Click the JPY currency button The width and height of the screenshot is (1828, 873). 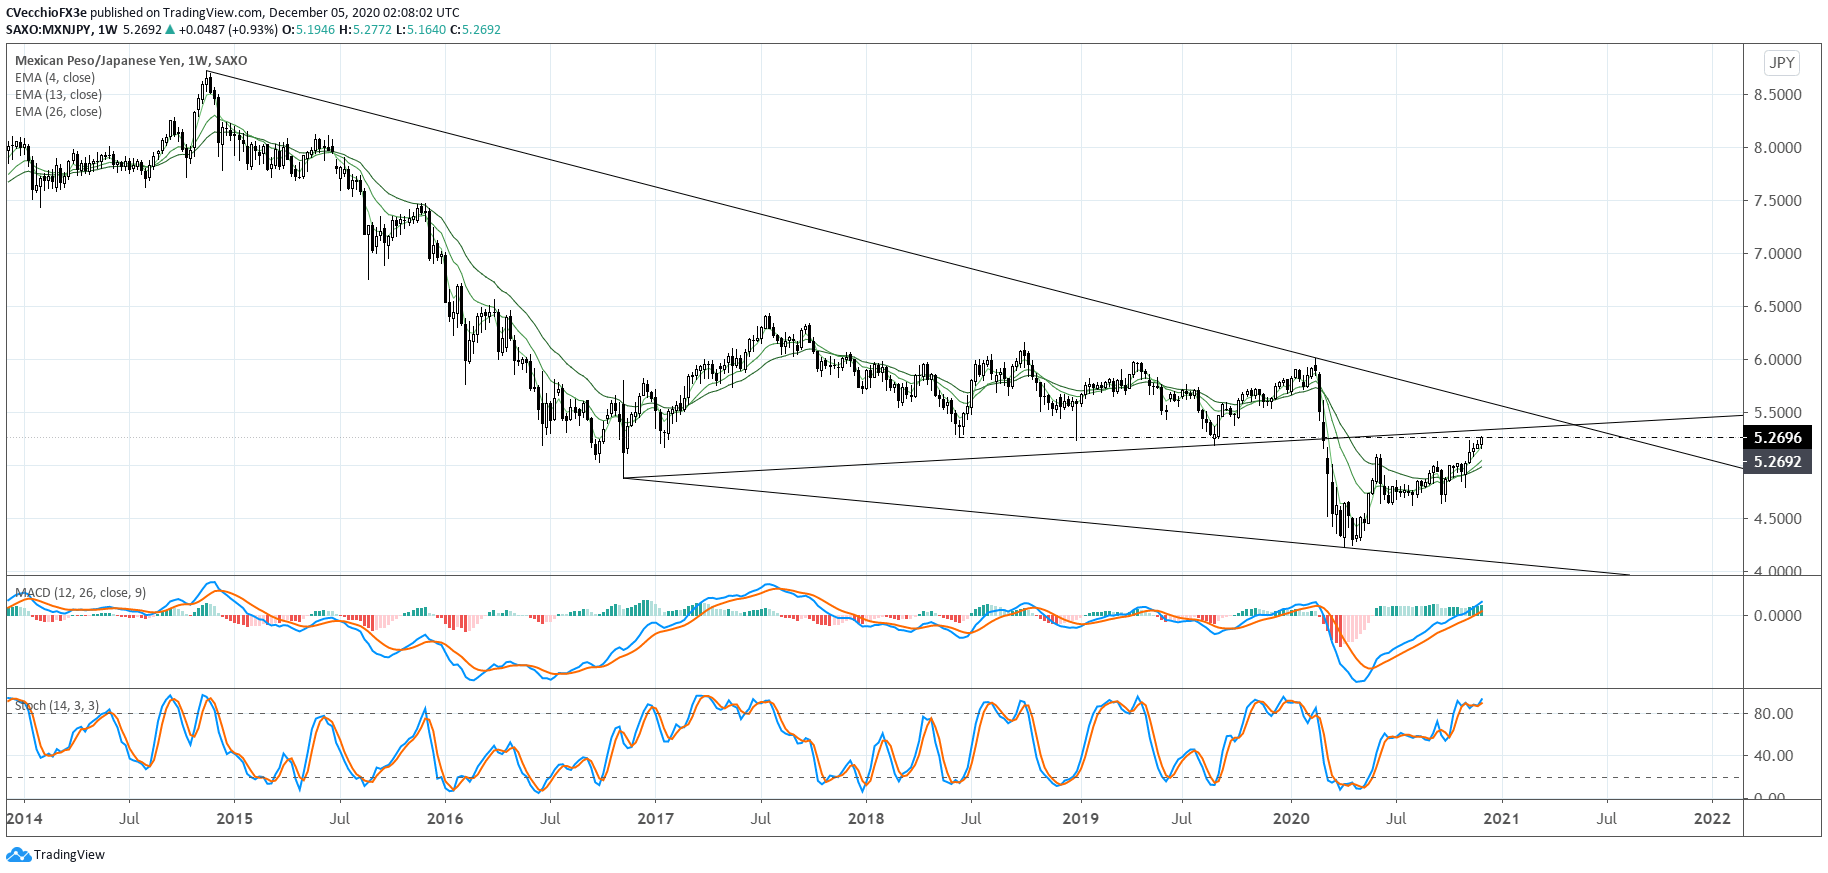pos(1782,63)
